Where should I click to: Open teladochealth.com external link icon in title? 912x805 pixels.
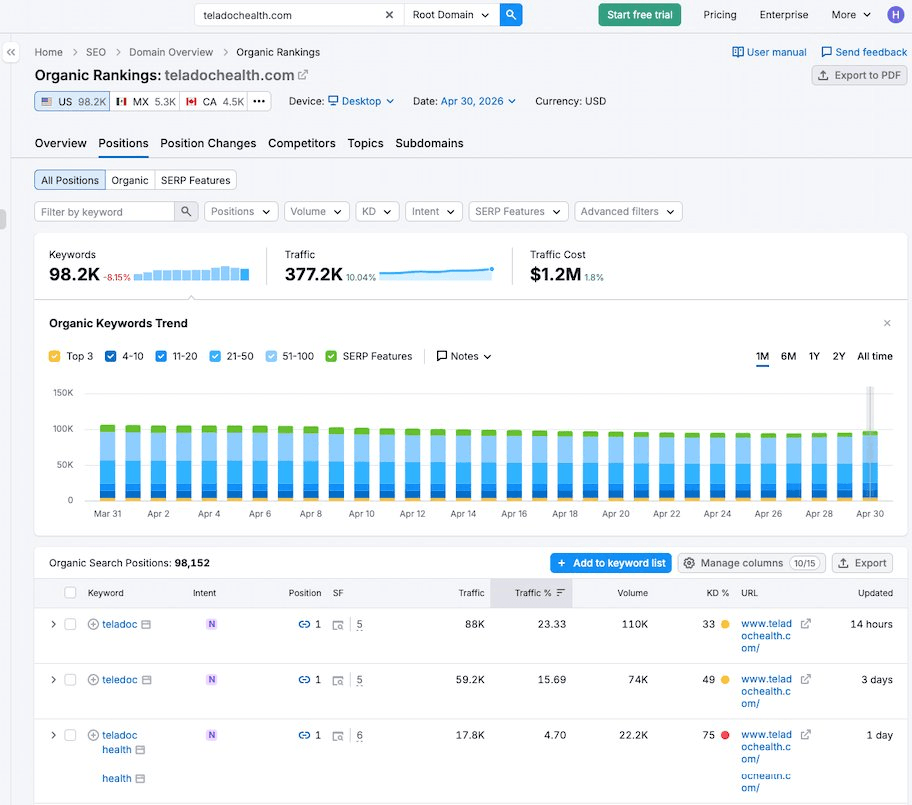tap(303, 74)
